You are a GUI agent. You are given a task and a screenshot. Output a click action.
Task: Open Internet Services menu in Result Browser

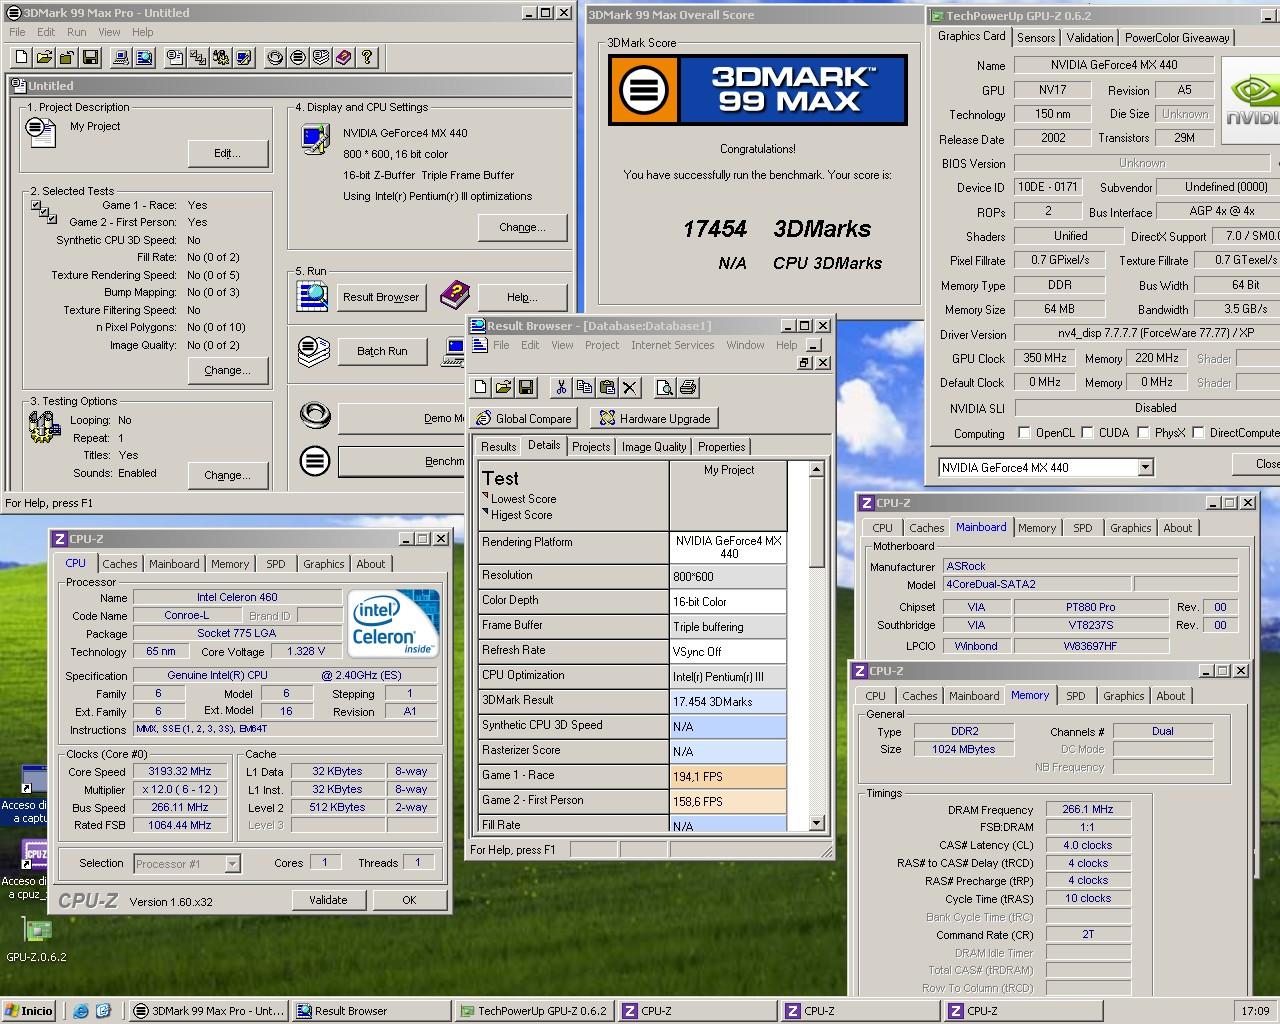click(x=672, y=345)
